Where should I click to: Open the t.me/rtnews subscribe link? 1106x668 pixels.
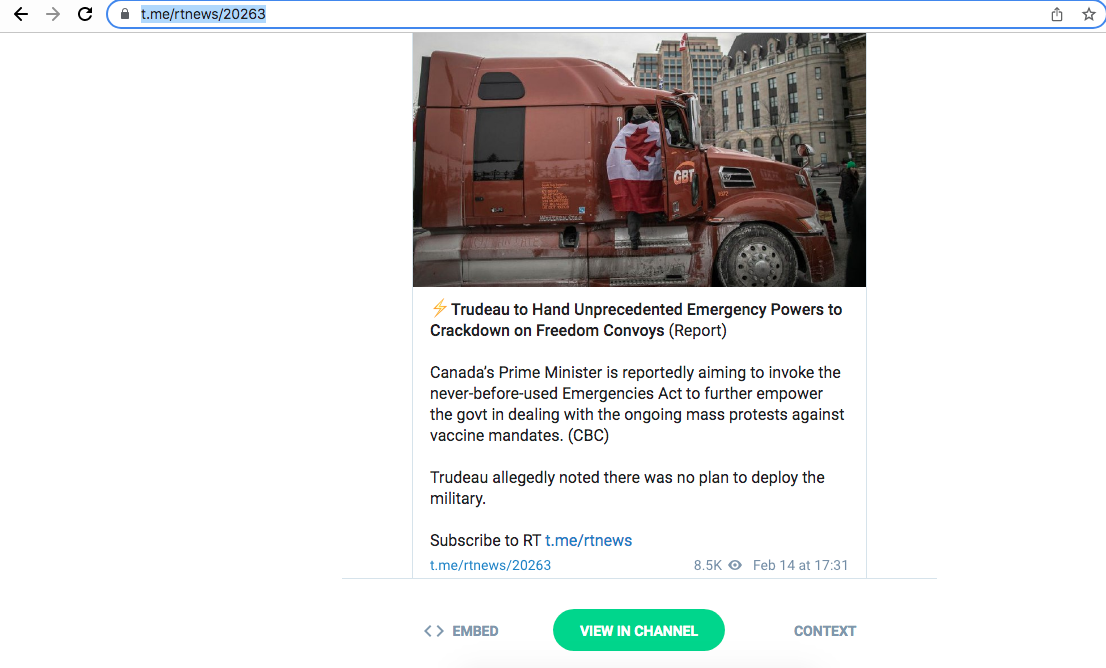click(588, 540)
